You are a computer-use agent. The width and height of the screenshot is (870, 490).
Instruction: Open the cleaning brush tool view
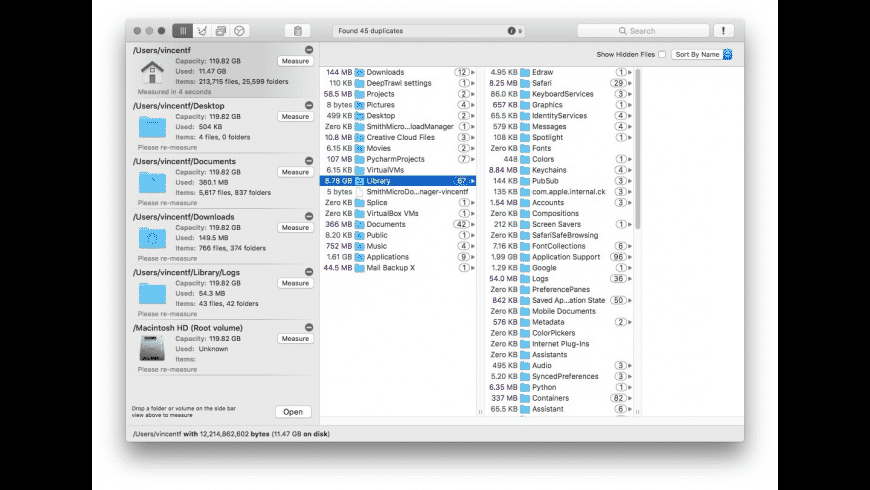202,31
